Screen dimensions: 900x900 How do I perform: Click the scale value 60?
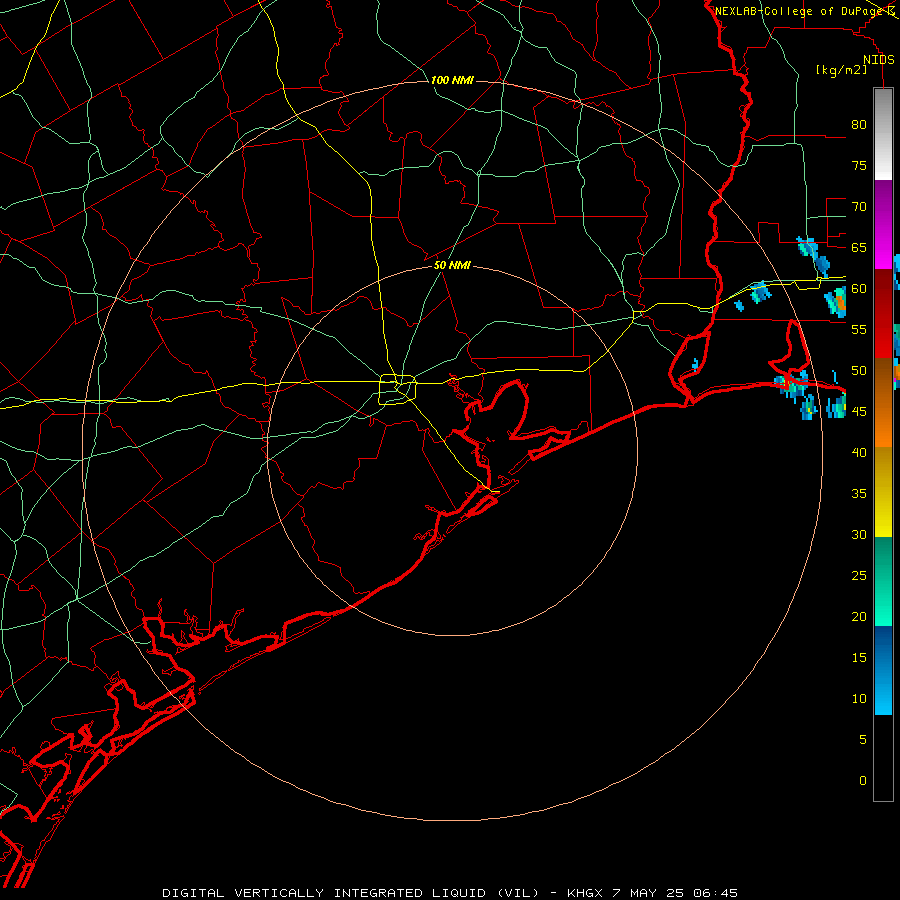(859, 288)
